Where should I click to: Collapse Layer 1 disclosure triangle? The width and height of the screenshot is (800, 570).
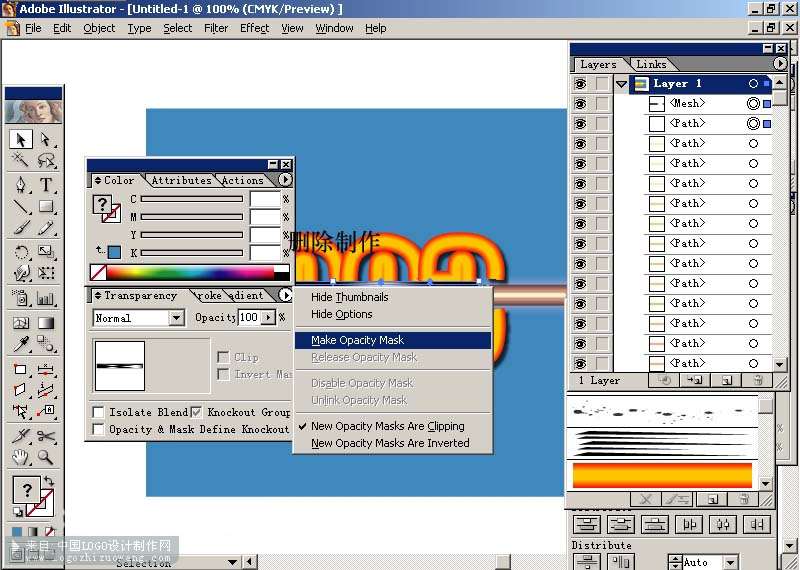pyautogui.click(x=621, y=84)
